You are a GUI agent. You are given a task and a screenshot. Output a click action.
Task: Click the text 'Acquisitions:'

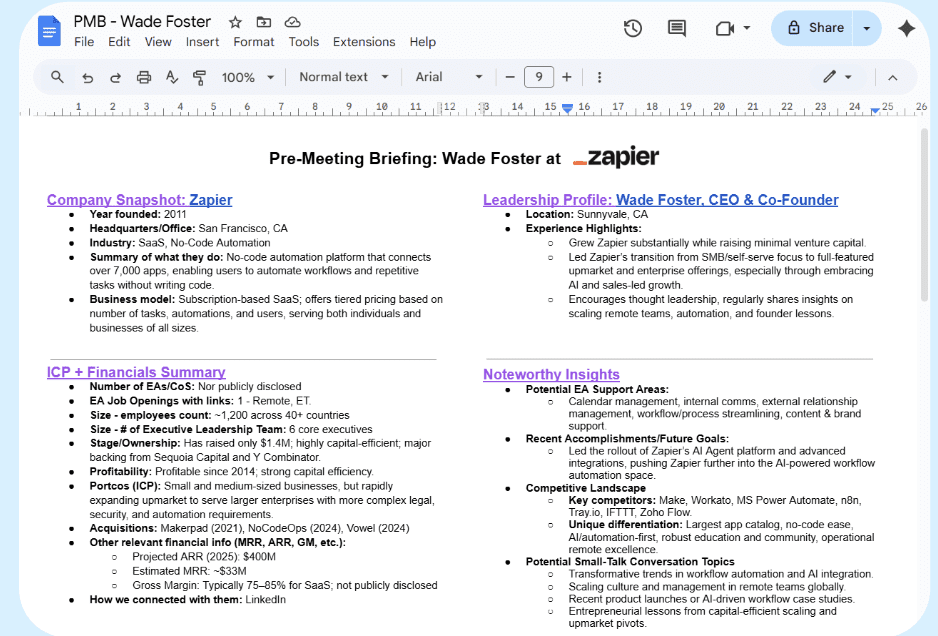123,528
